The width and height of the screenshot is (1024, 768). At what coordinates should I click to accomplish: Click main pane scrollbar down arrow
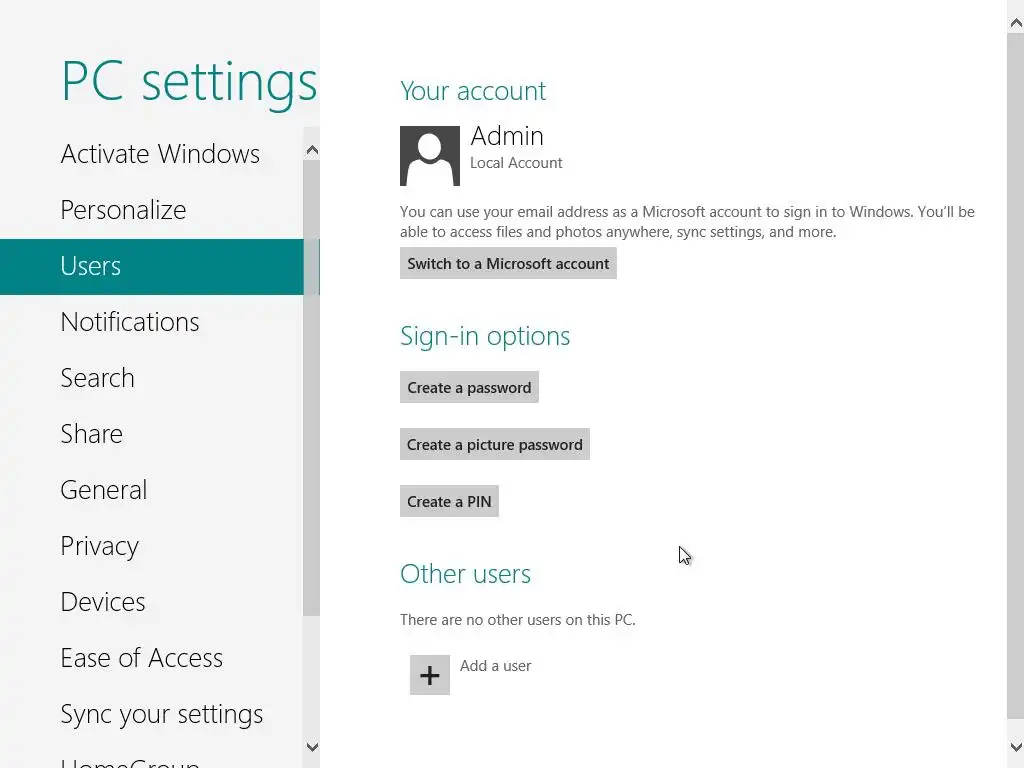[x=1016, y=747]
